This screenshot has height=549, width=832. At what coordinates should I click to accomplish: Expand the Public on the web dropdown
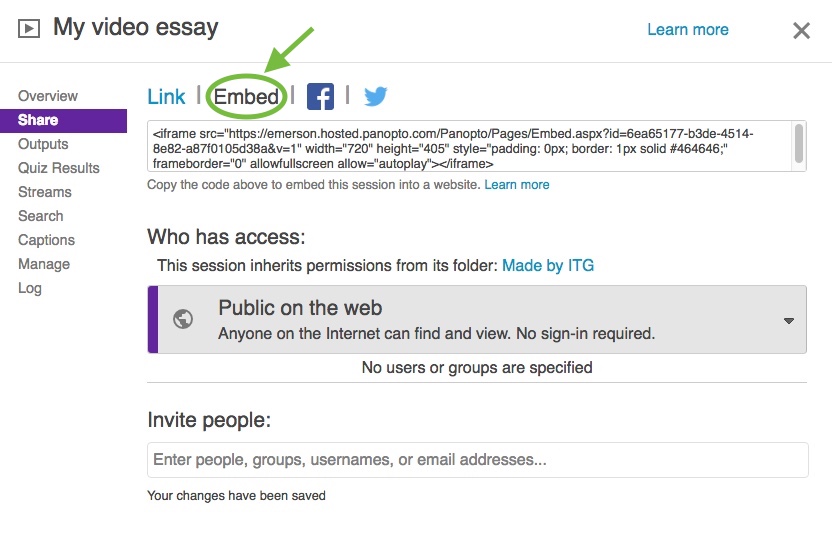point(789,320)
